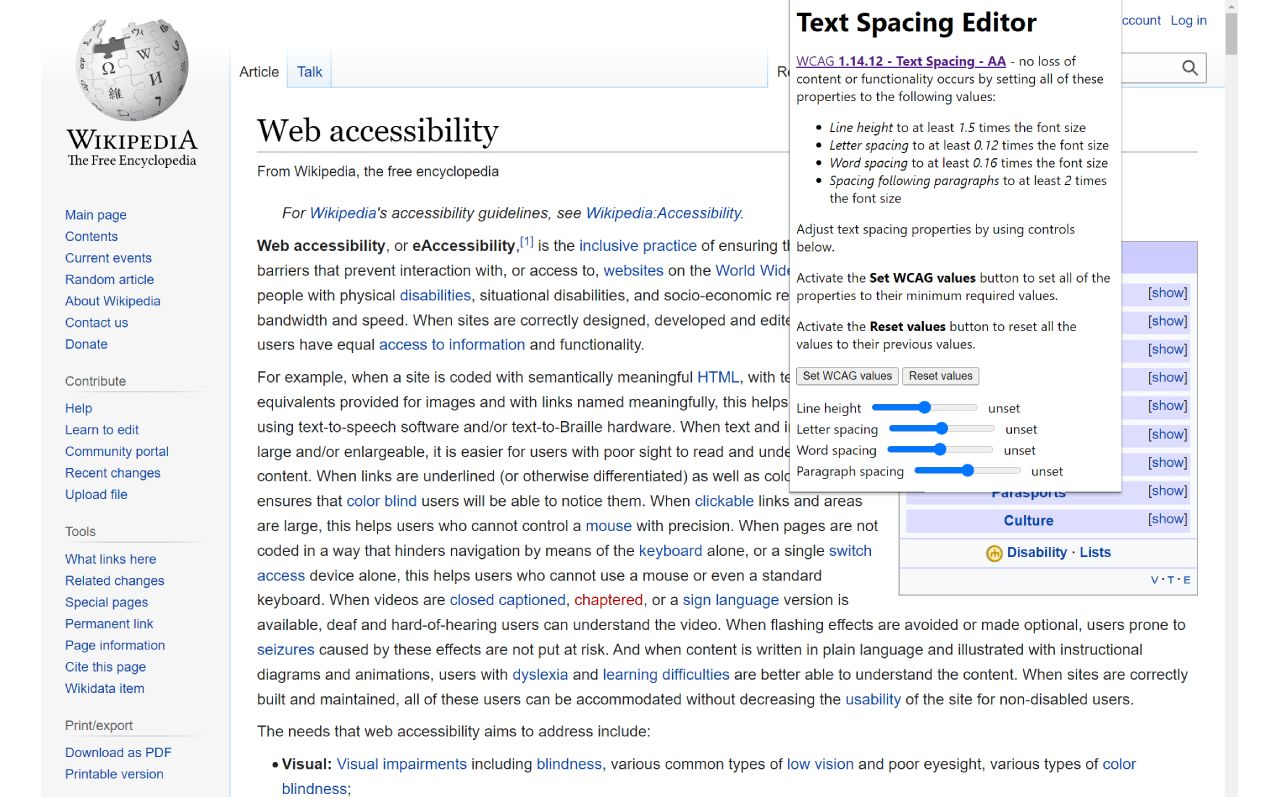Click the Visual impairments link
This screenshot has height=800, width=1280.
[402, 764]
